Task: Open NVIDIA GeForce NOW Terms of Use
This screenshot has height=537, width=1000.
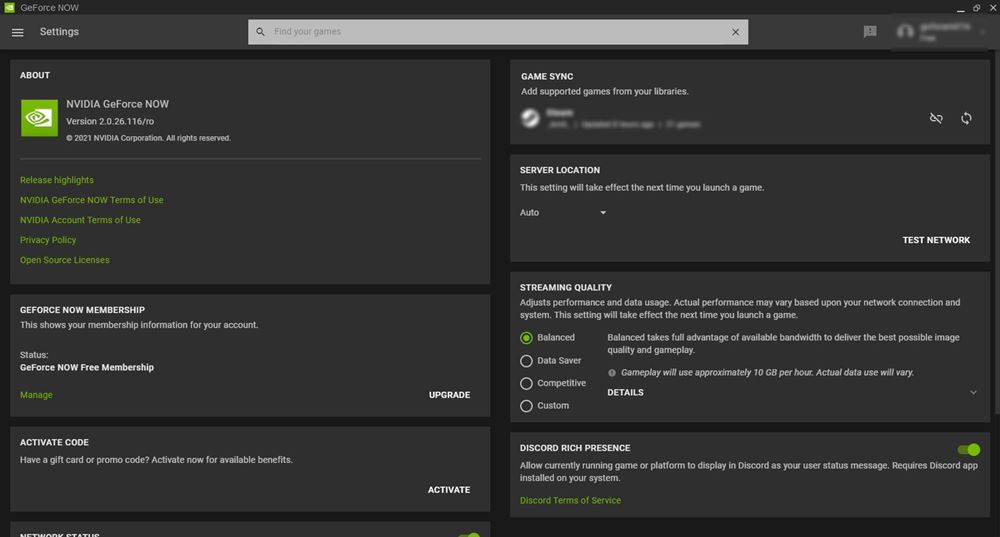Action: click(91, 200)
